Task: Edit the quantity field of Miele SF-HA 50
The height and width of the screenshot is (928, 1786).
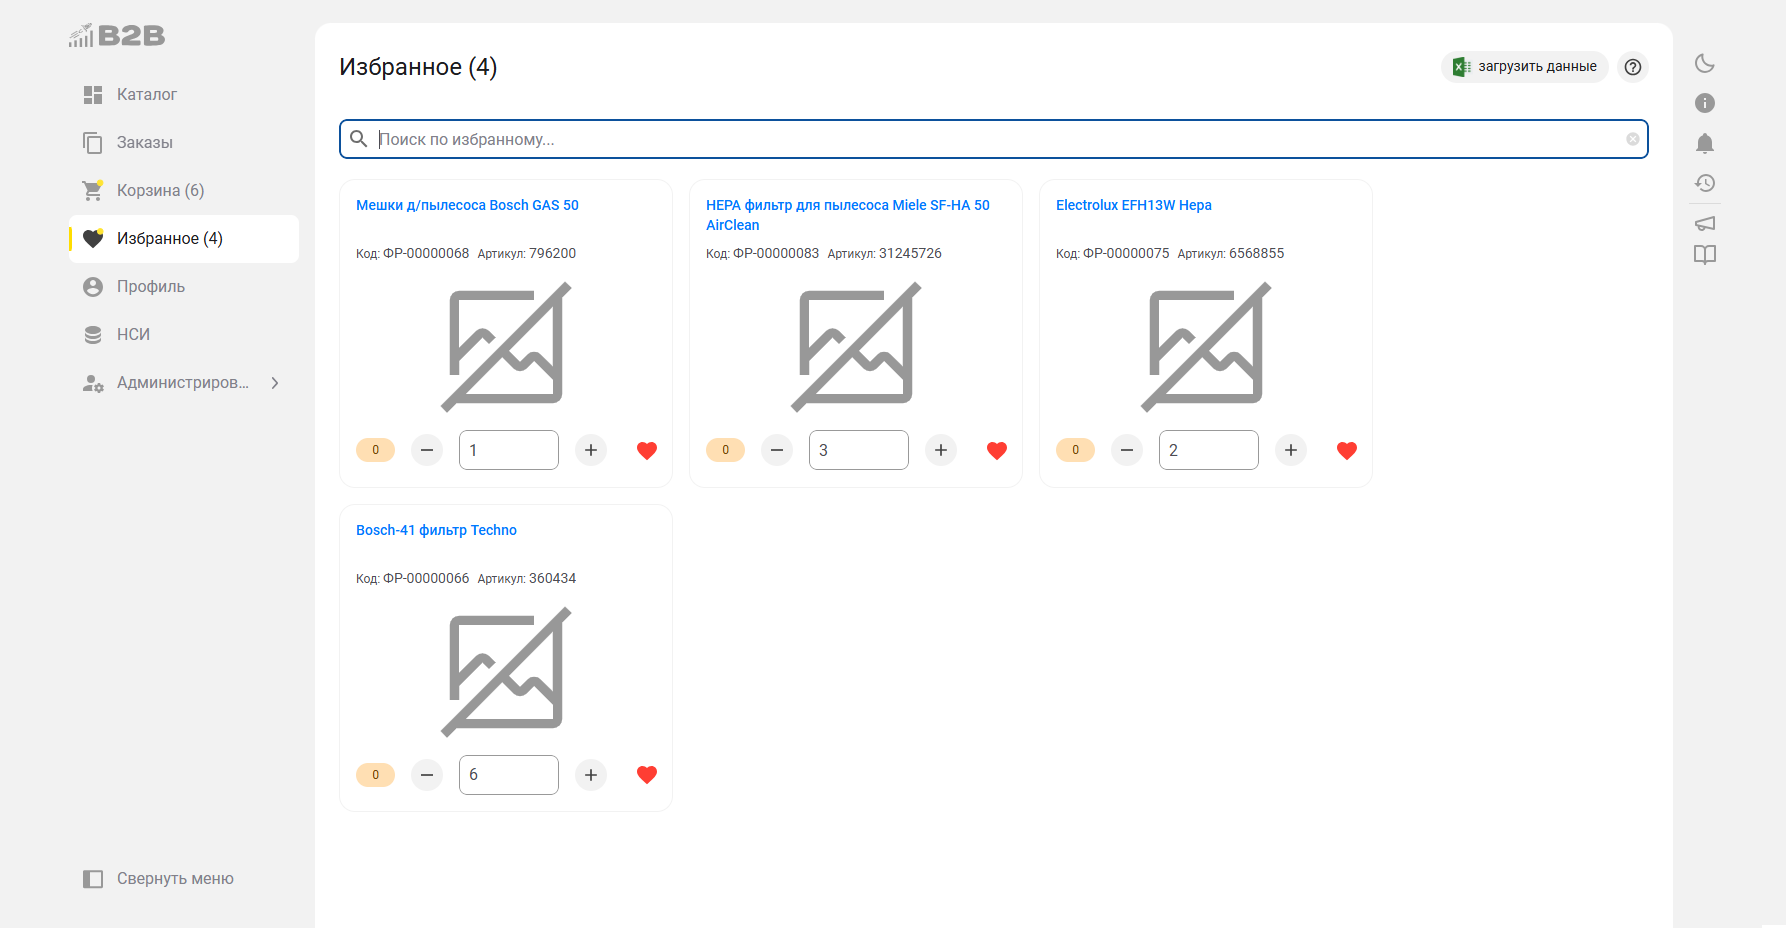Action: click(x=859, y=450)
